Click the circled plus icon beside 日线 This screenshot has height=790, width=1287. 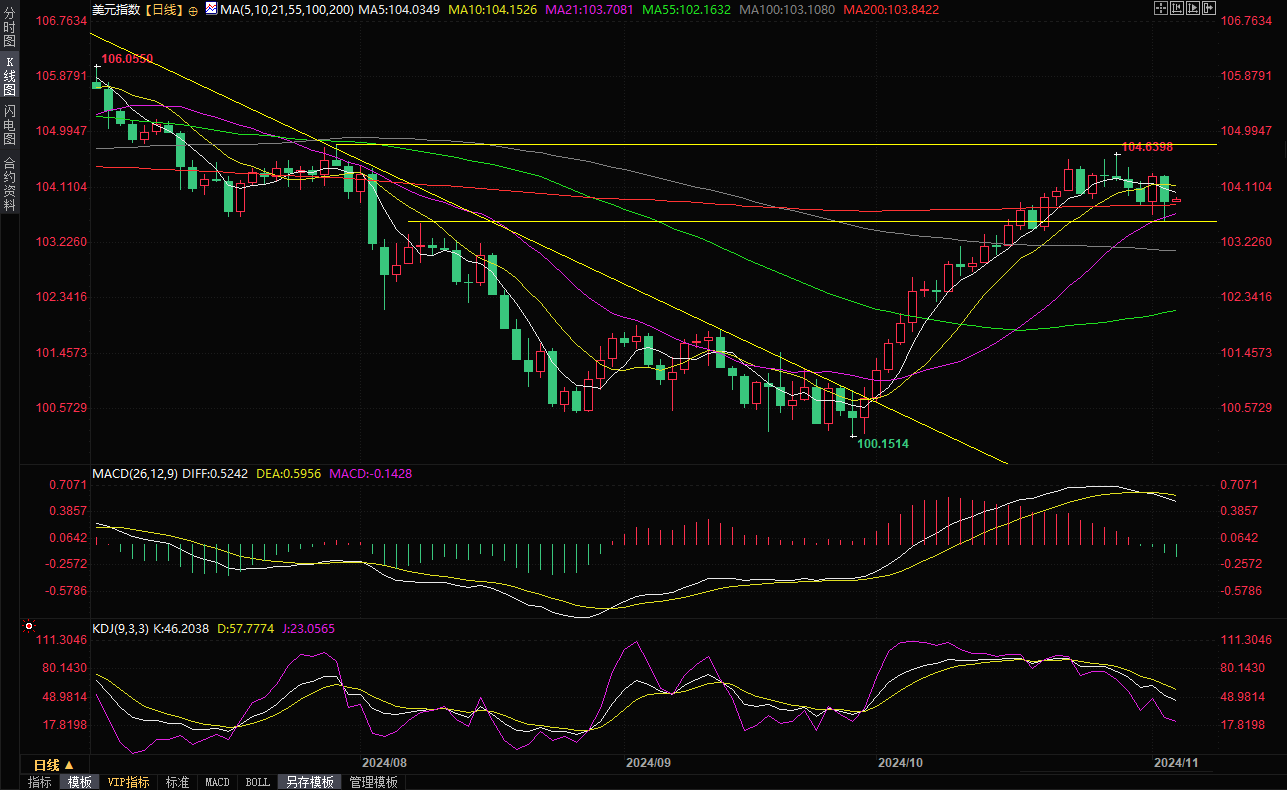pyautogui.click(x=193, y=10)
